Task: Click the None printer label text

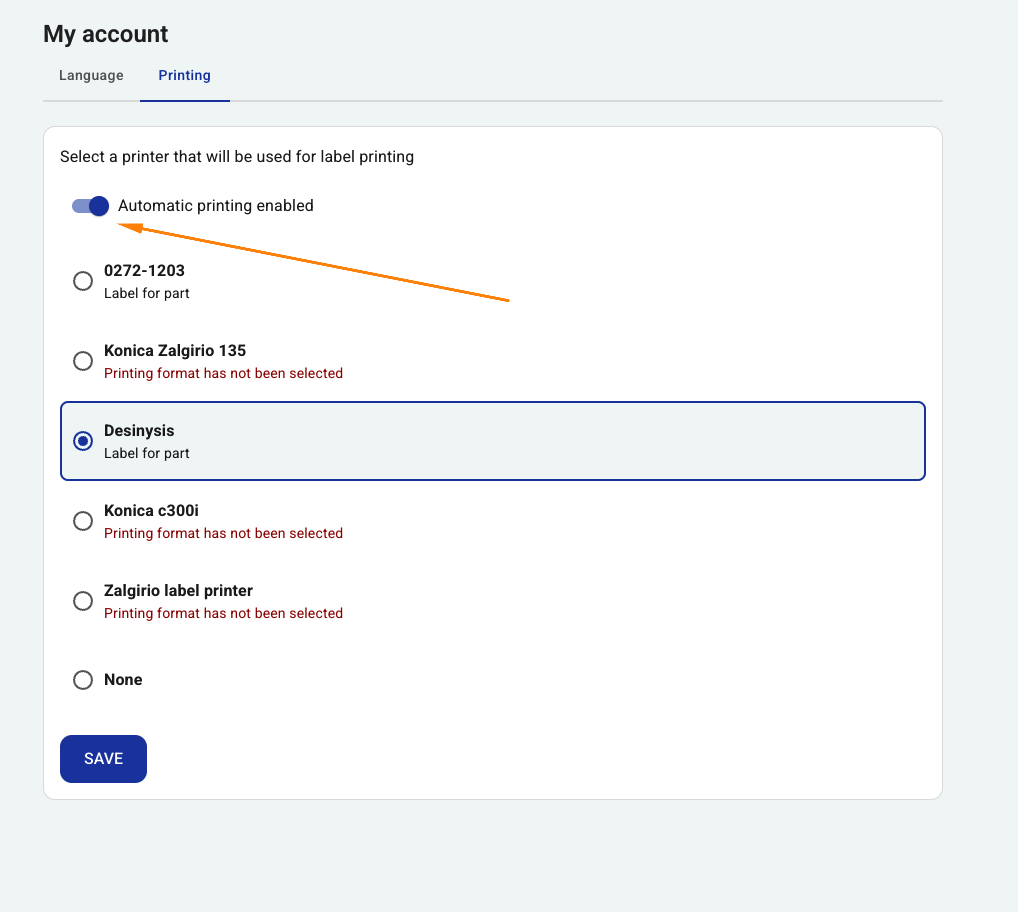Action: pos(123,680)
